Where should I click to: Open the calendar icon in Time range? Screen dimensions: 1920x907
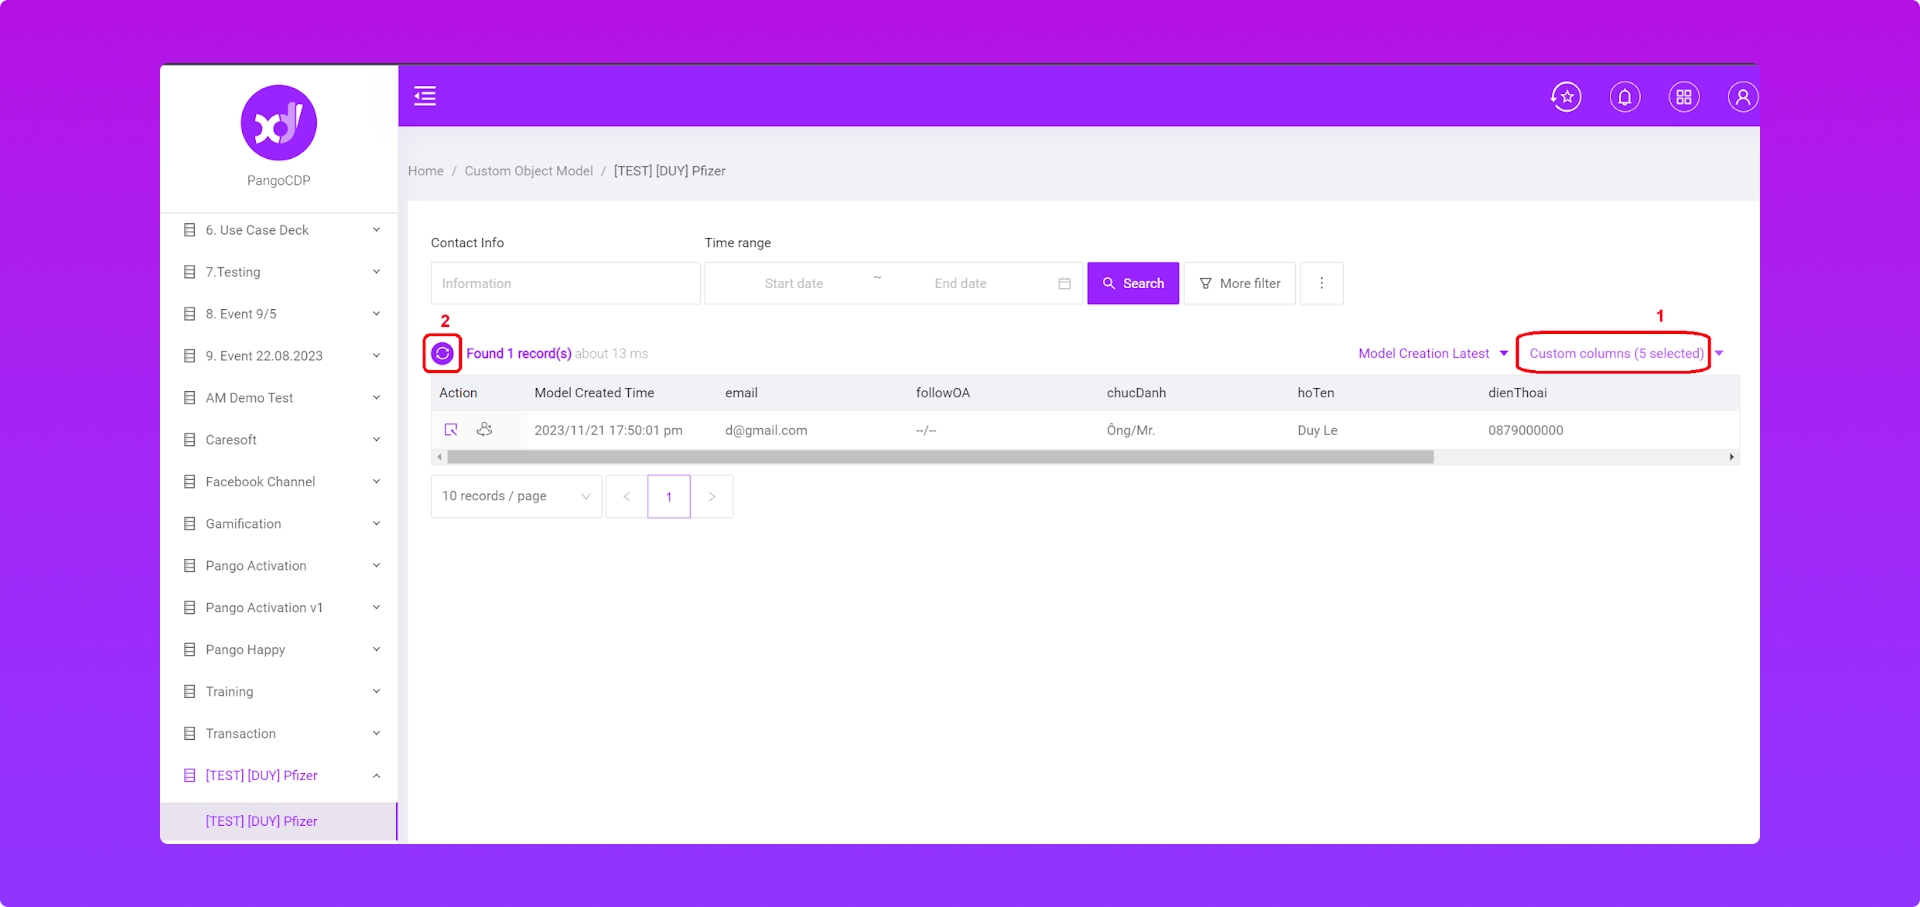click(x=1064, y=284)
